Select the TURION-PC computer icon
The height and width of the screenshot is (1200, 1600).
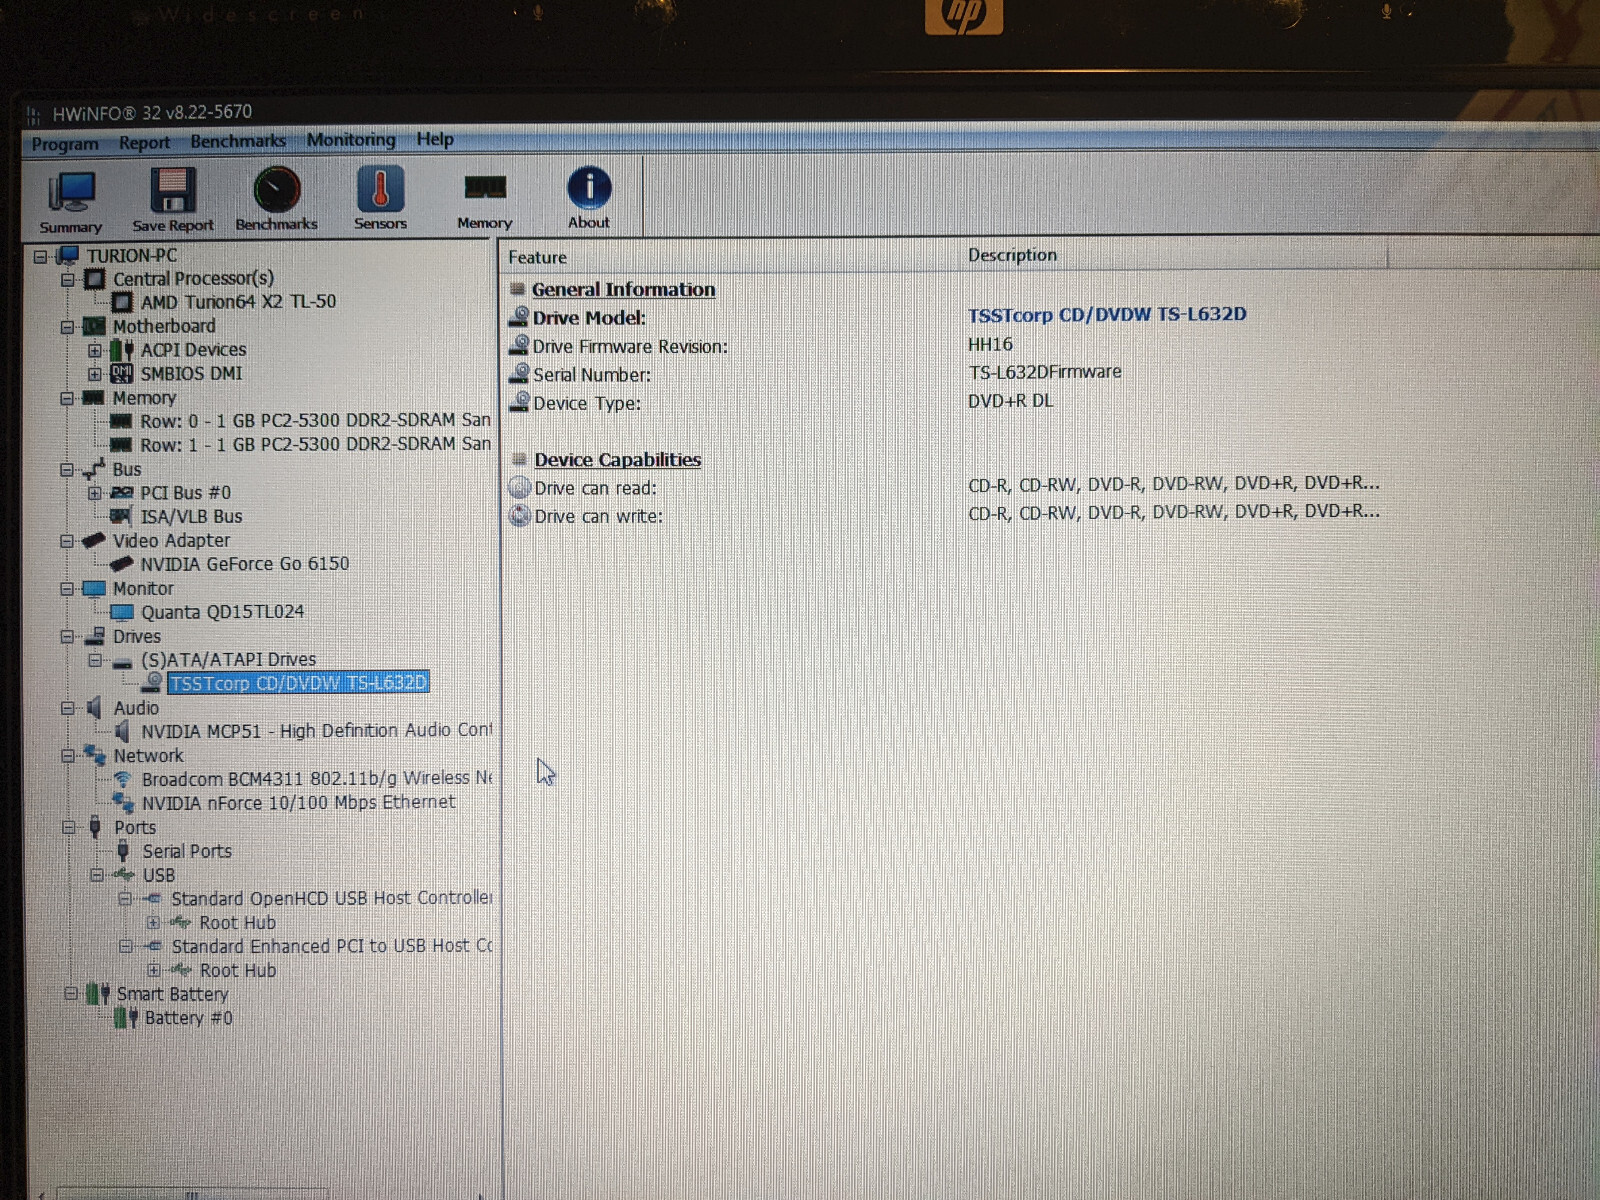[67, 256]
